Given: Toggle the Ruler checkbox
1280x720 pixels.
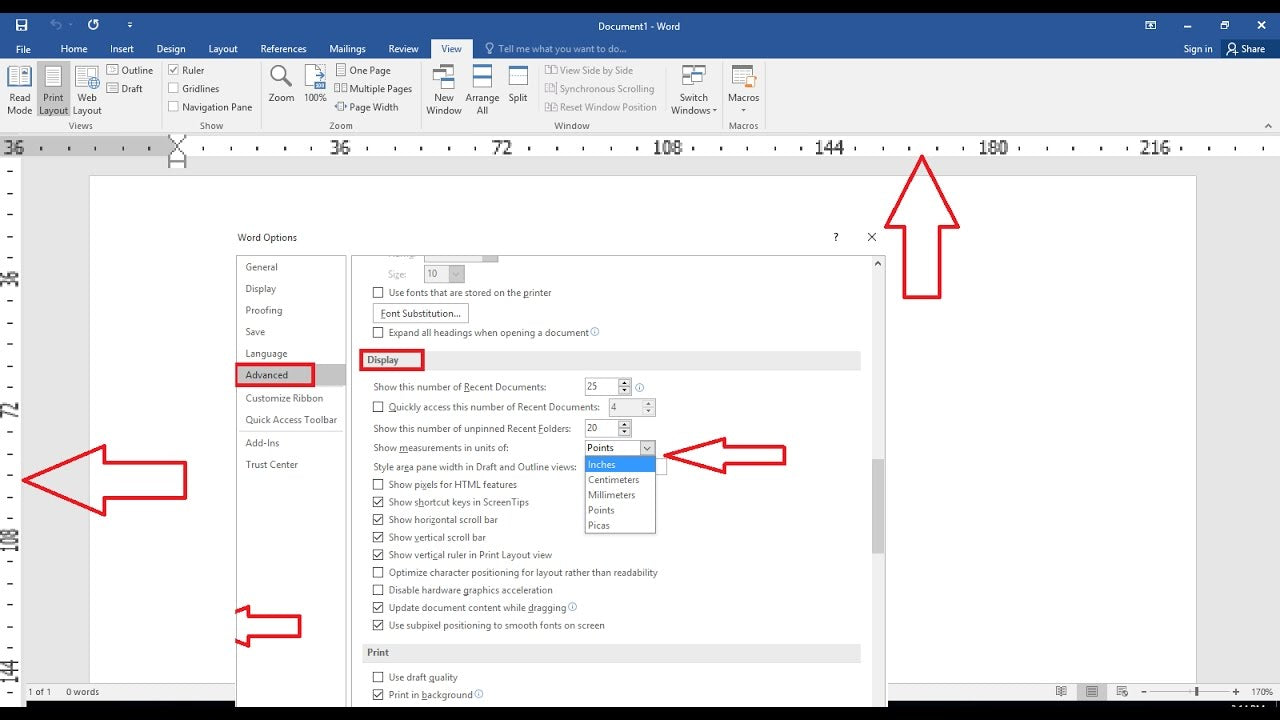Looking at the screenshot, I should [x=173, y=70].
